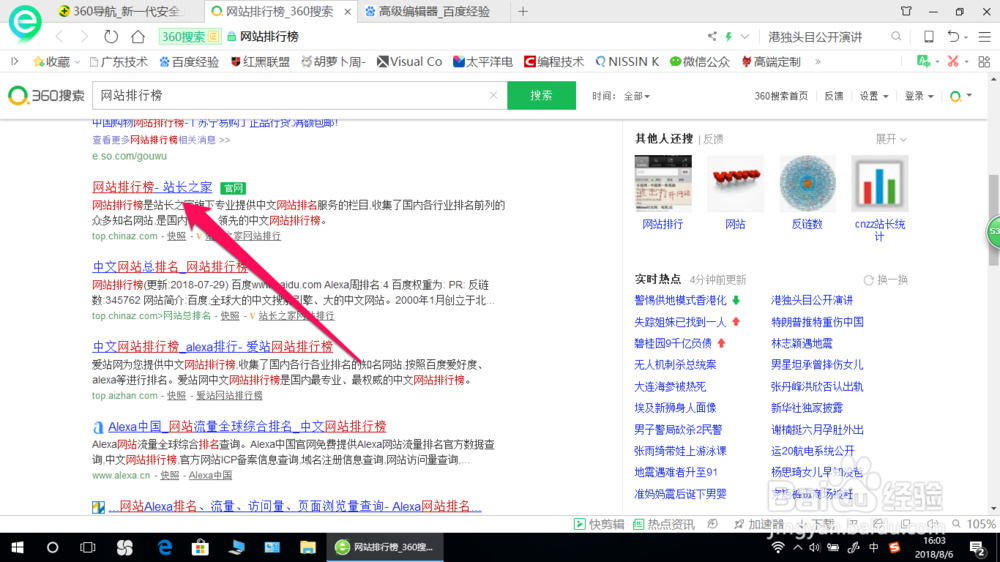This screenshot has height=562, width=1000.
Task: Close the 网站排行榜_360搜索 tab
Action: 348,11
